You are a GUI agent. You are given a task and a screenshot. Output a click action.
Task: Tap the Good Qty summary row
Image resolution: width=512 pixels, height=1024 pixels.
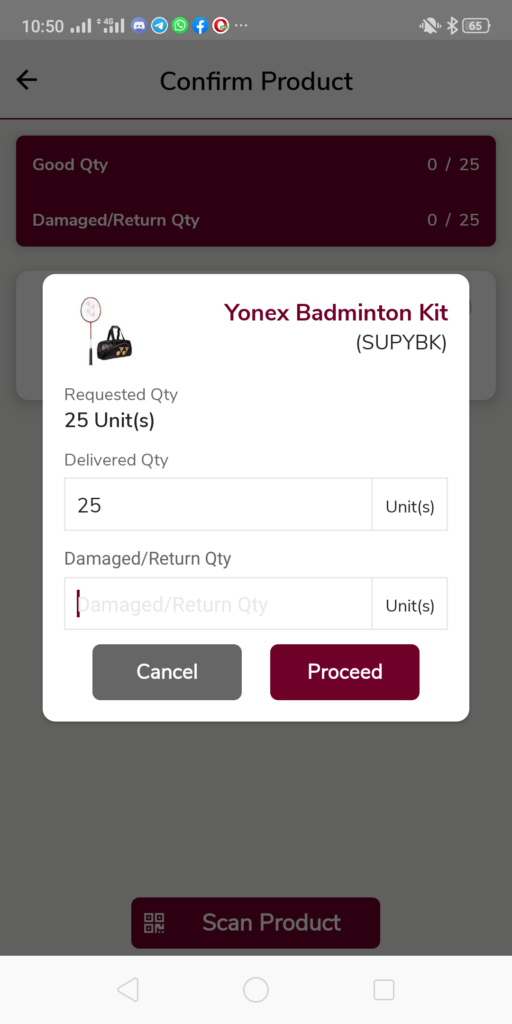(x=256, y=164)
